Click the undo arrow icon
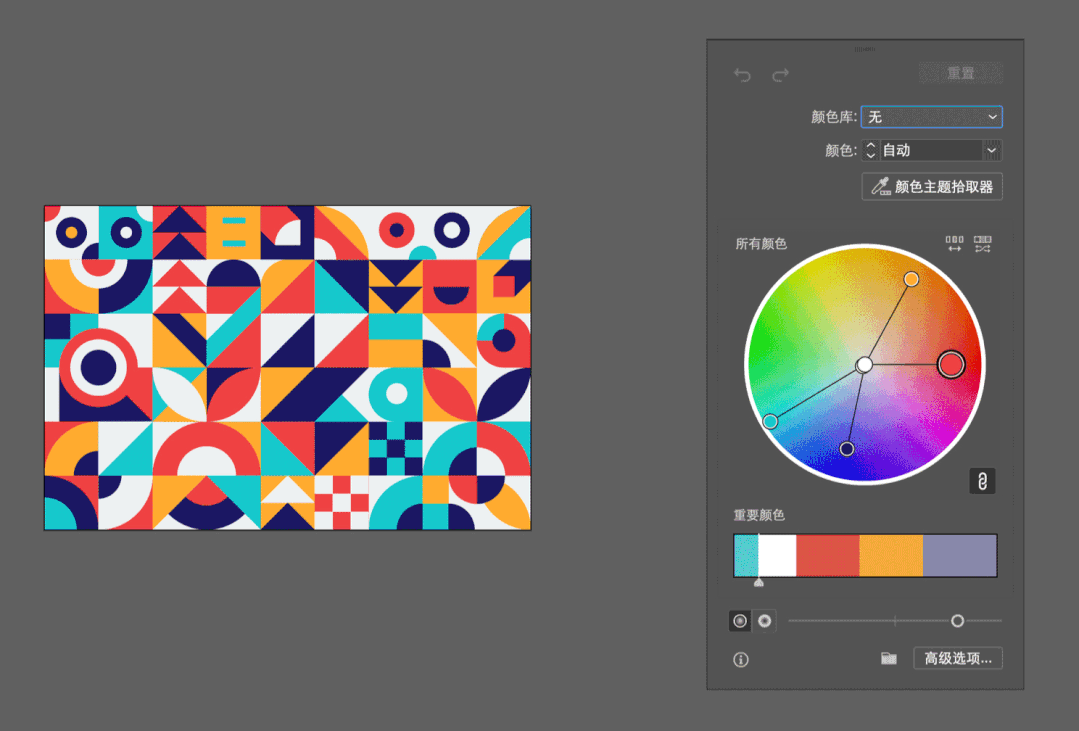This screenshot has width=1079, height=731. [742, 74]
